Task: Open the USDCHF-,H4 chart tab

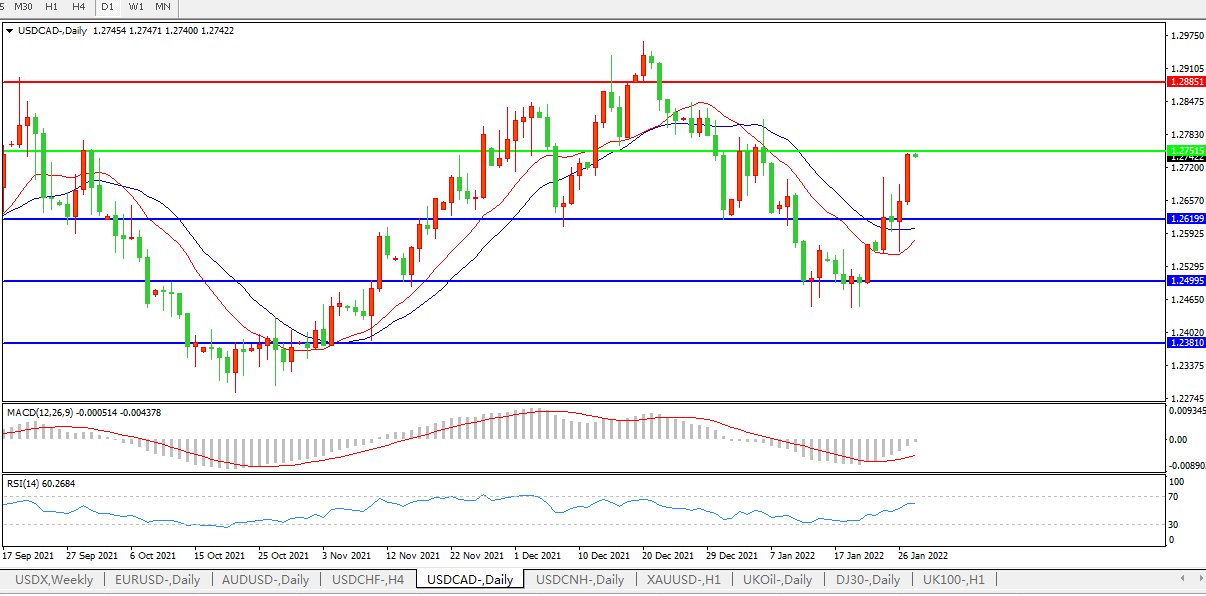Action: tap(368, 580)
